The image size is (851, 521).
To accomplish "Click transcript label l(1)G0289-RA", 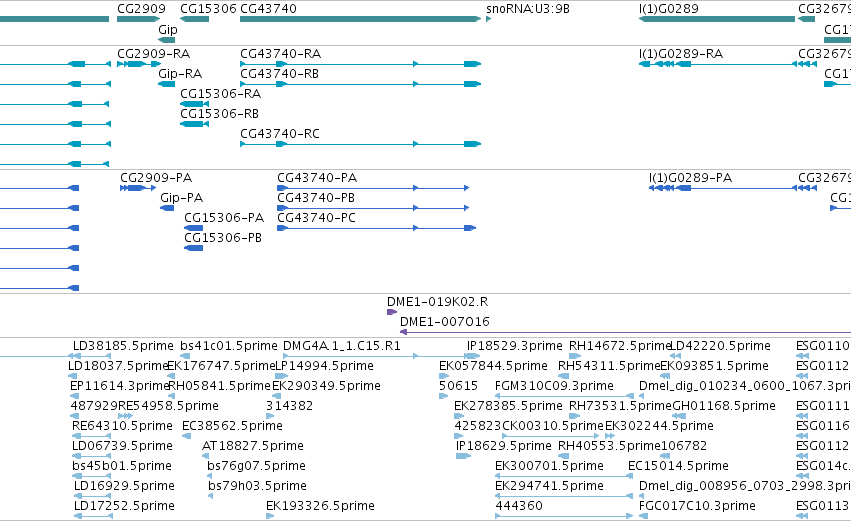I will (681, 54).
